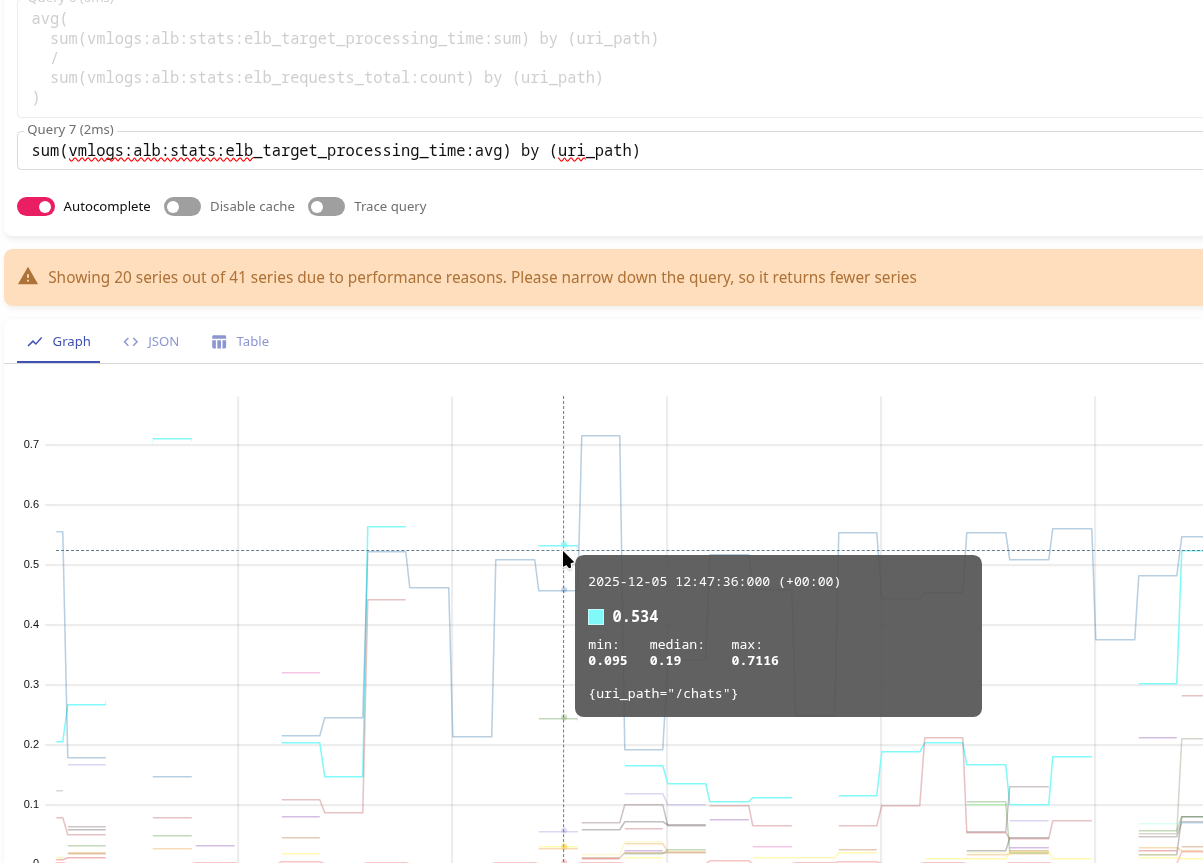Click the uri_path="/chats" label in the tooltip
Viewport: 1203px width, 863px height.
(663, 693)
